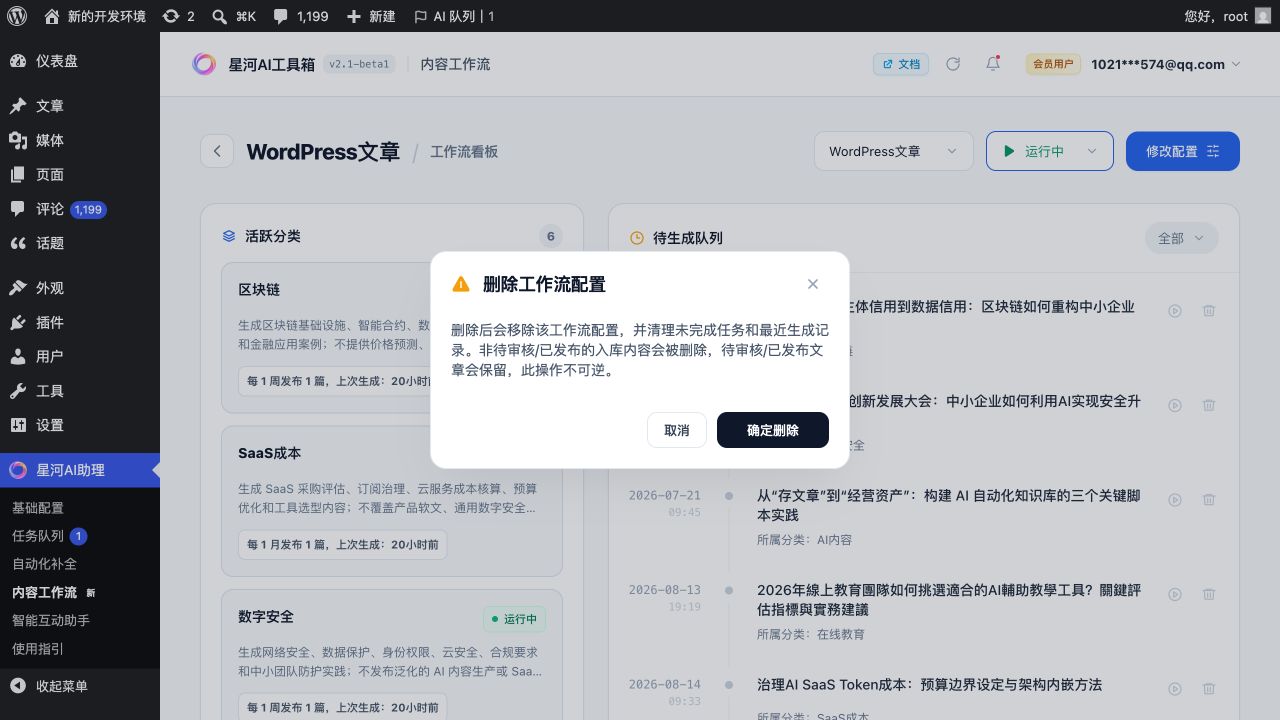Confirm with 确定删除 button
The height and width of the screenshot is (720, 1280).
point(773,430)
